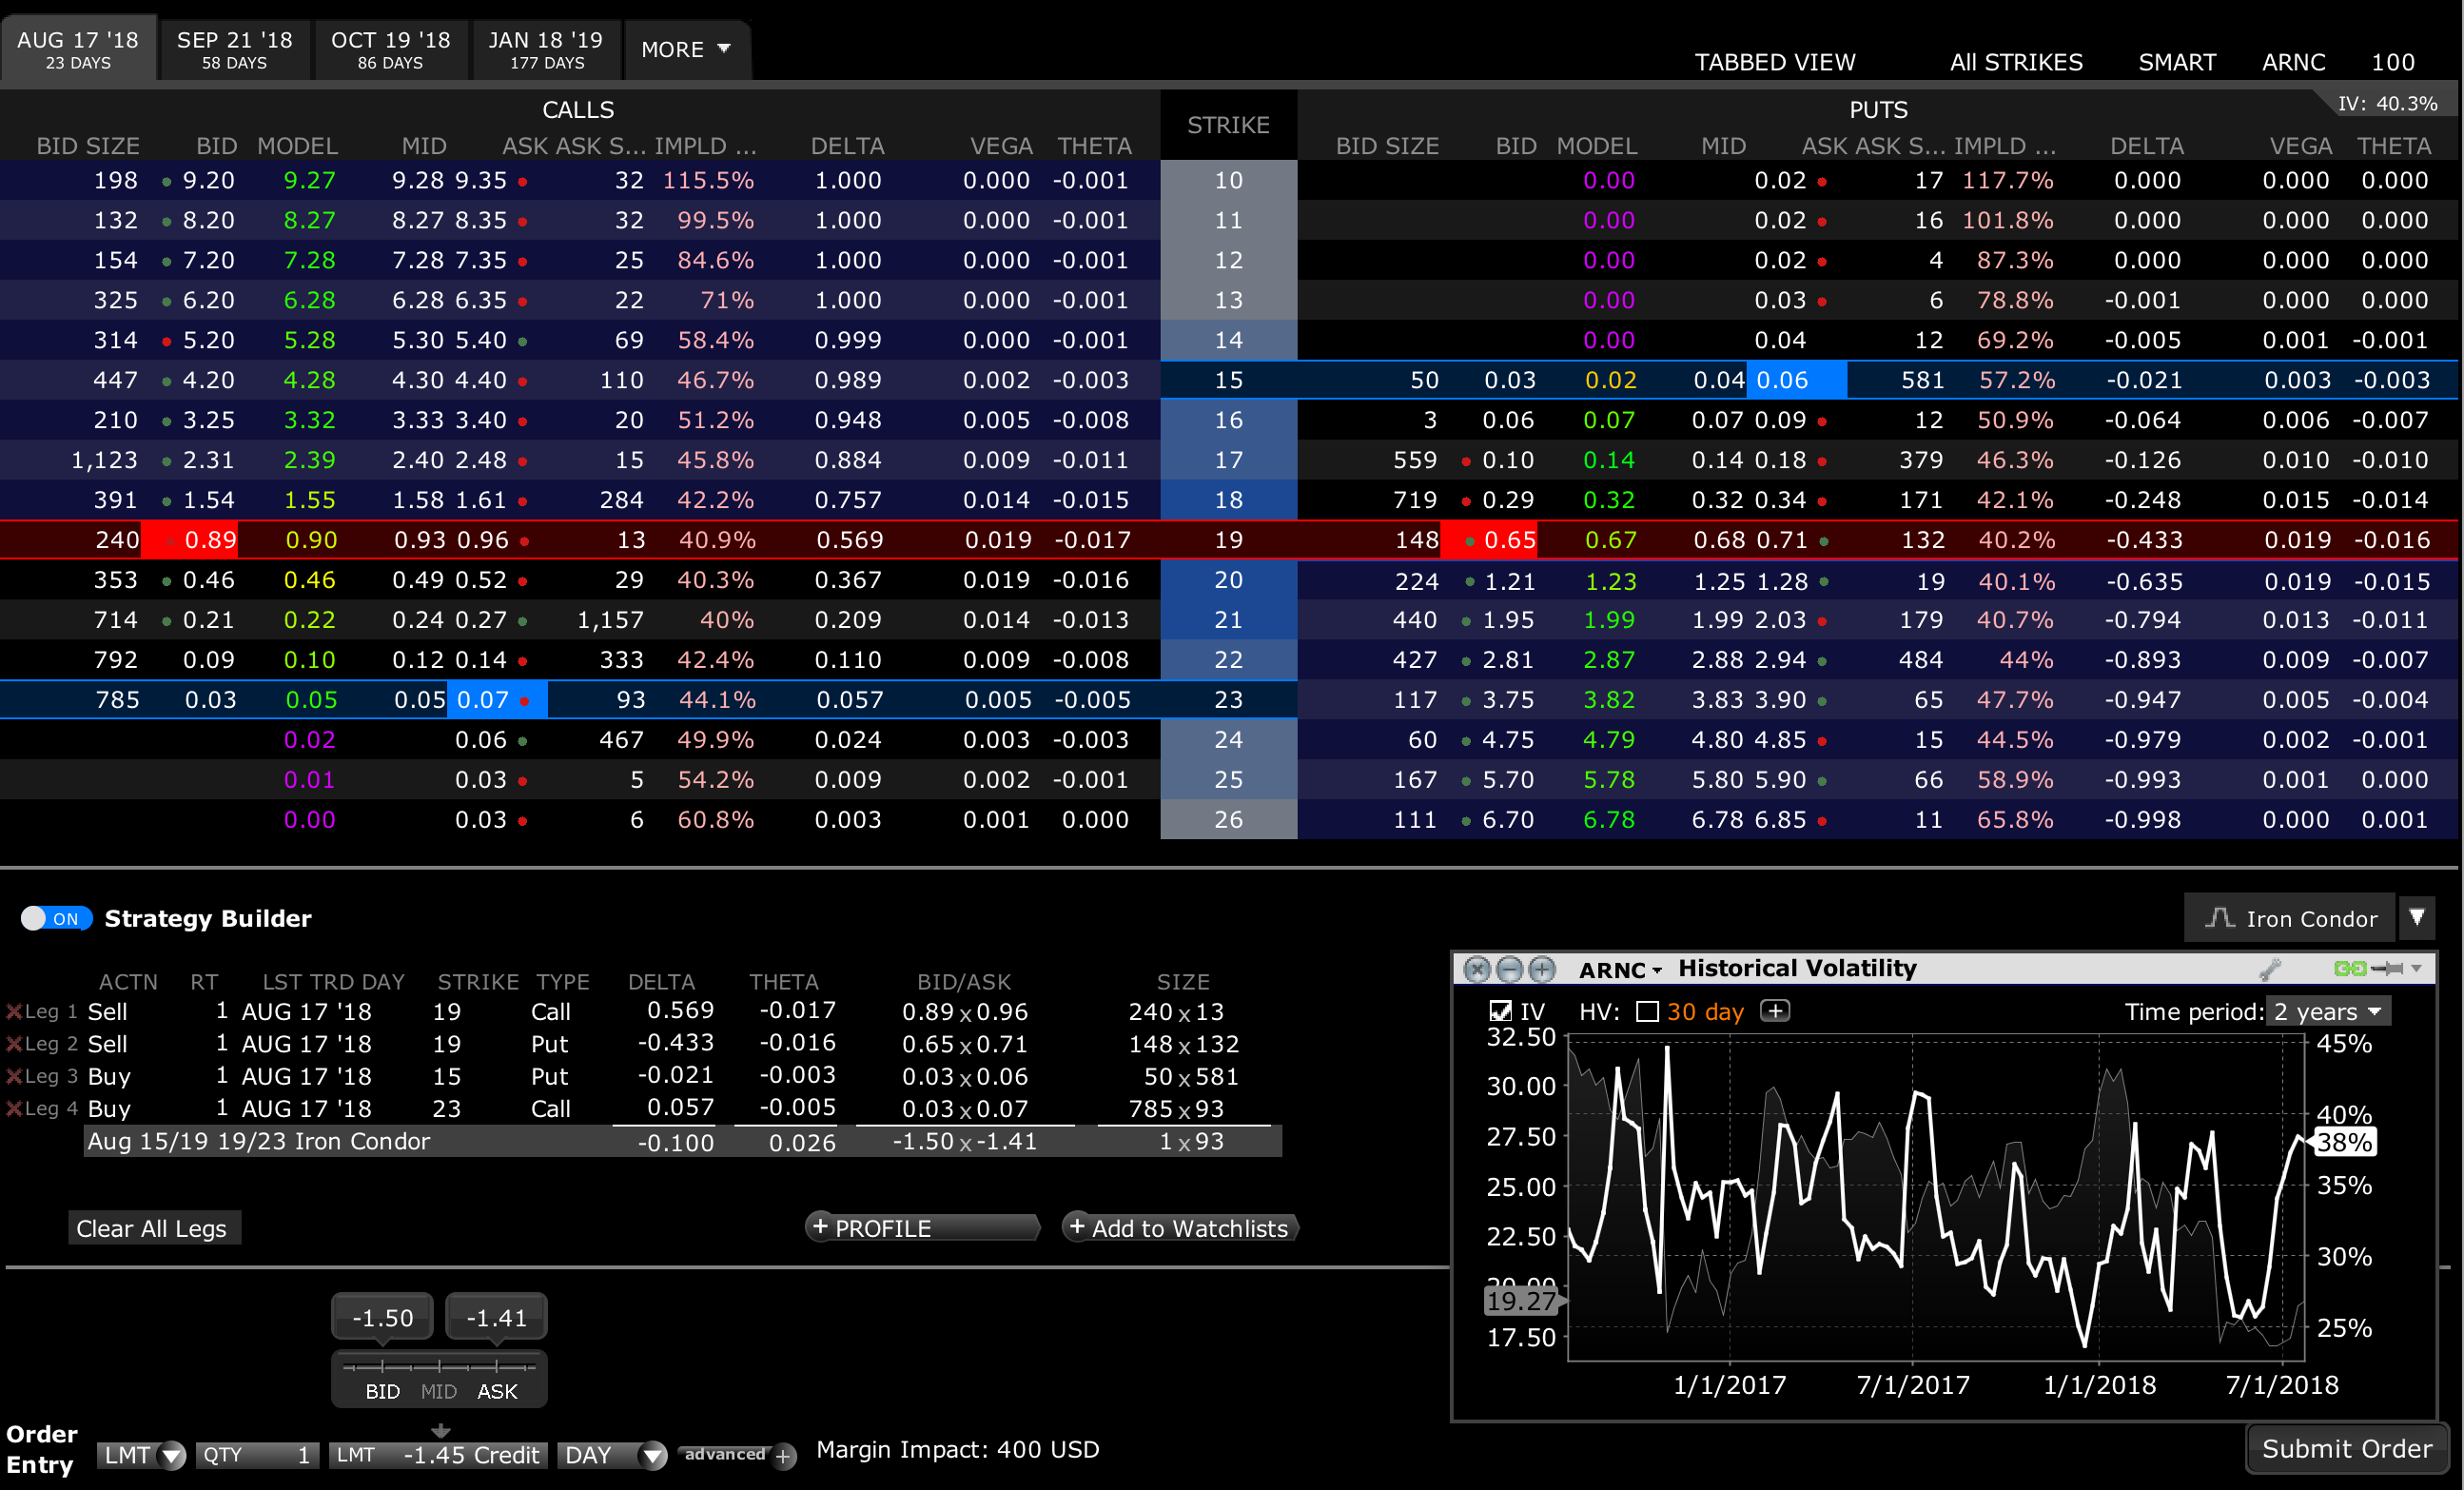2464x1490 pixels.
Task: Select the strike 20 cell
Action: coord(1228,580)
